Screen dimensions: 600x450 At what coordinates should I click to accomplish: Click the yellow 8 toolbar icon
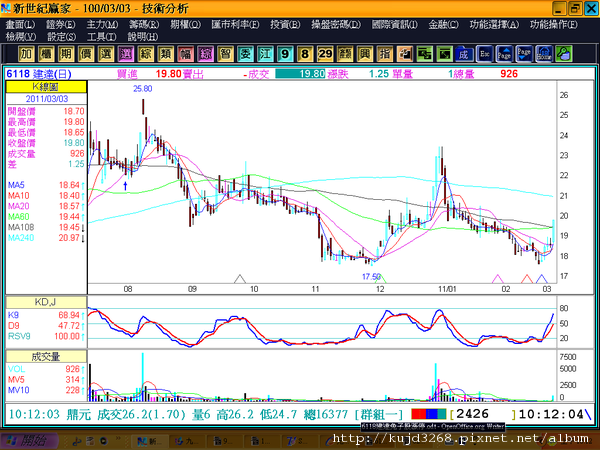tap(305, 54)
